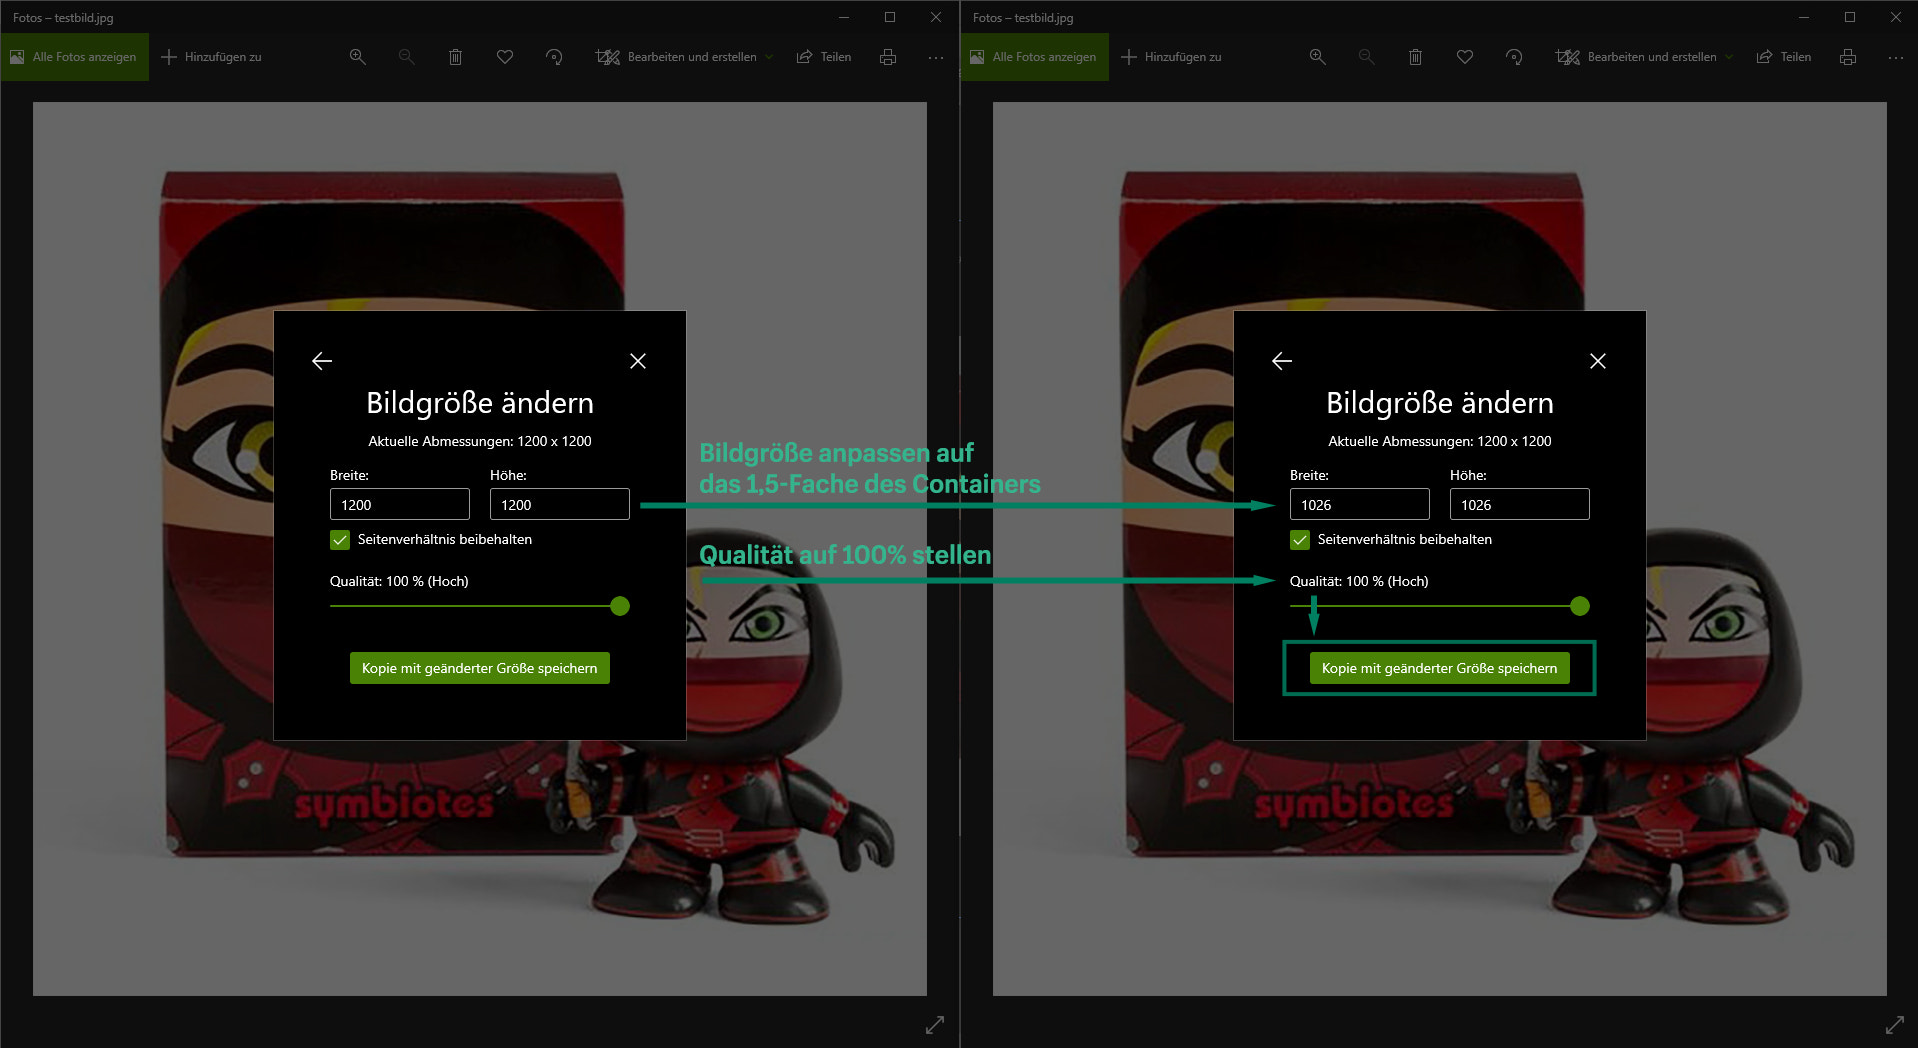This screenshot has width=1918, height=1048.
Task: Uncheck Seitenverhältnis beibehalten in right dialog
Action: coord(1300,540)
